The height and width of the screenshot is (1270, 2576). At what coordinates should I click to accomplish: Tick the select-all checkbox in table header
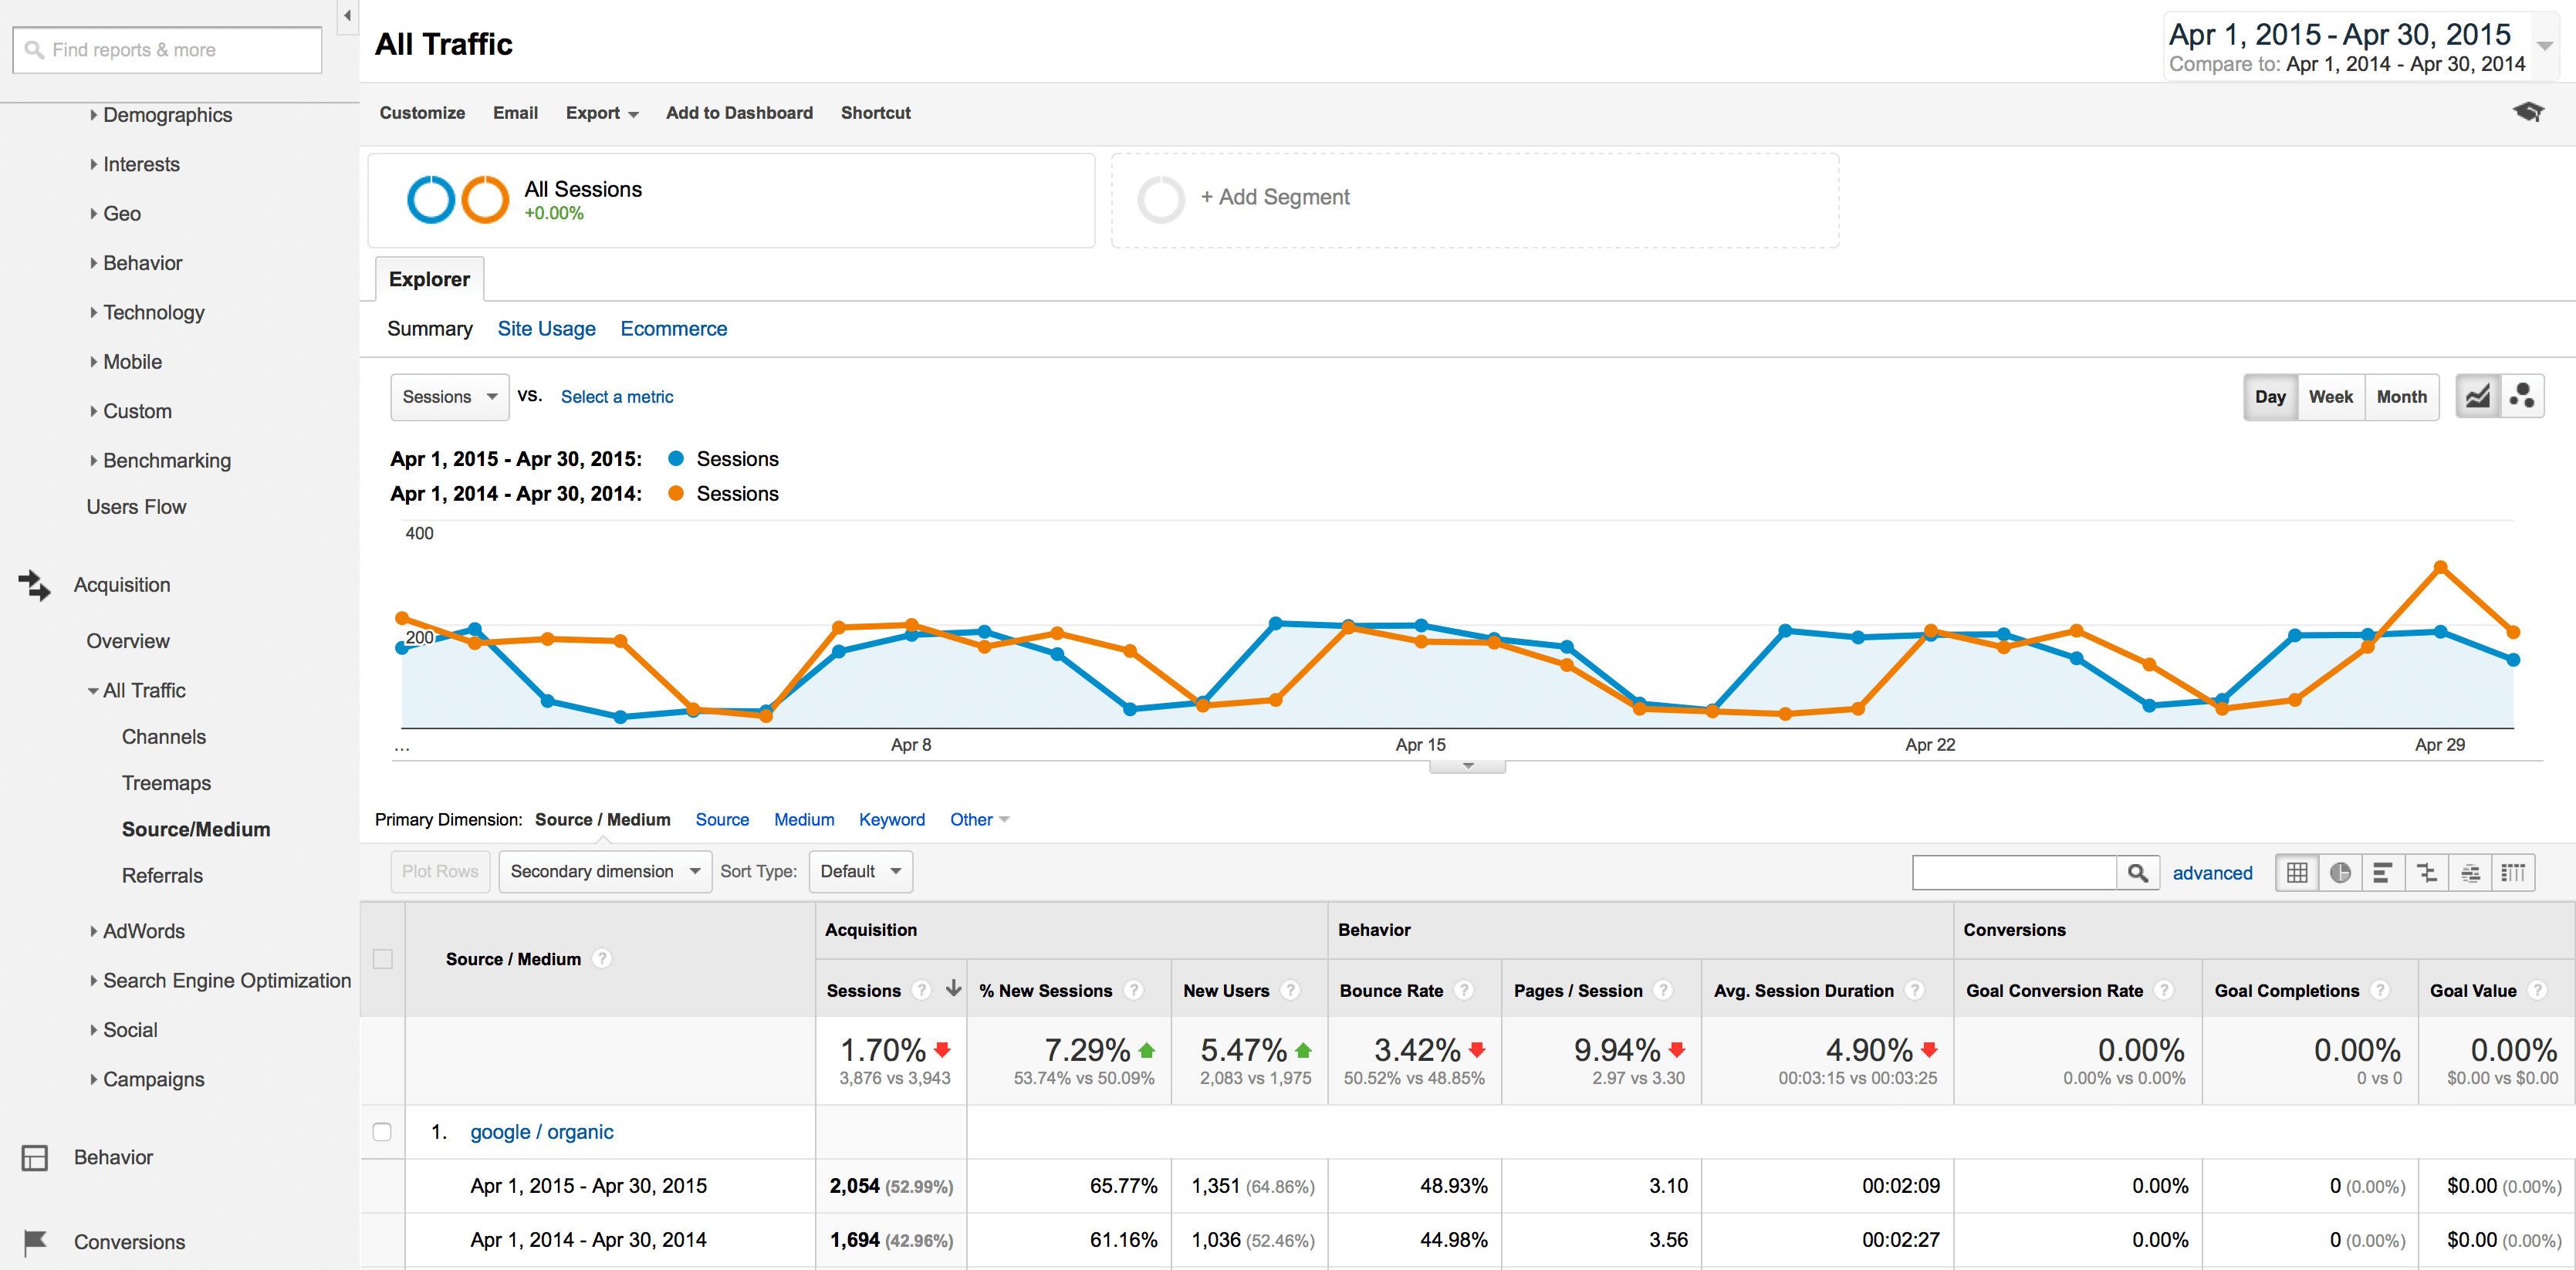(x=382, y=959)
